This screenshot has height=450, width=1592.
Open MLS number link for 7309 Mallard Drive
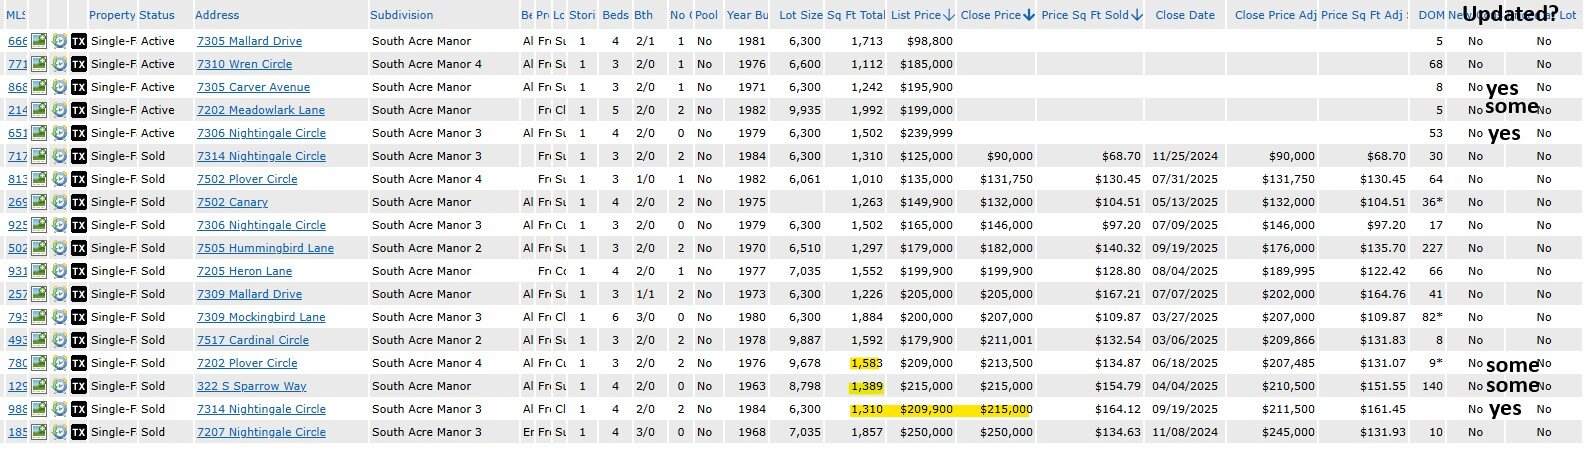click(17, 294)
